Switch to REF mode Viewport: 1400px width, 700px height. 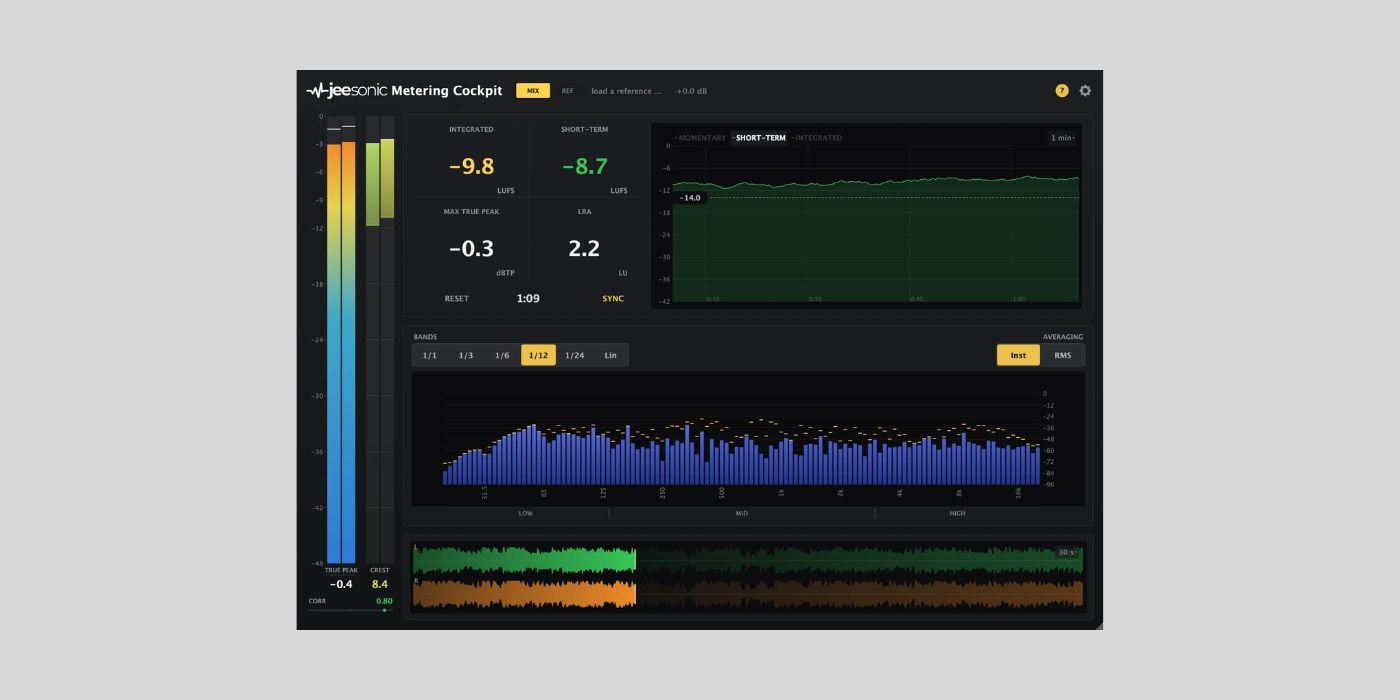pos(567,91)
